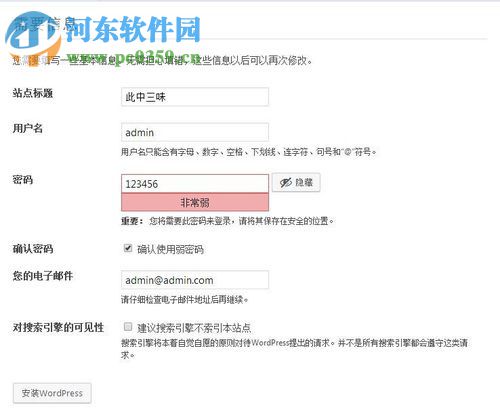The image size is (500, 420).
Task: Click the password field showing 123456
Action: [195, 184]
